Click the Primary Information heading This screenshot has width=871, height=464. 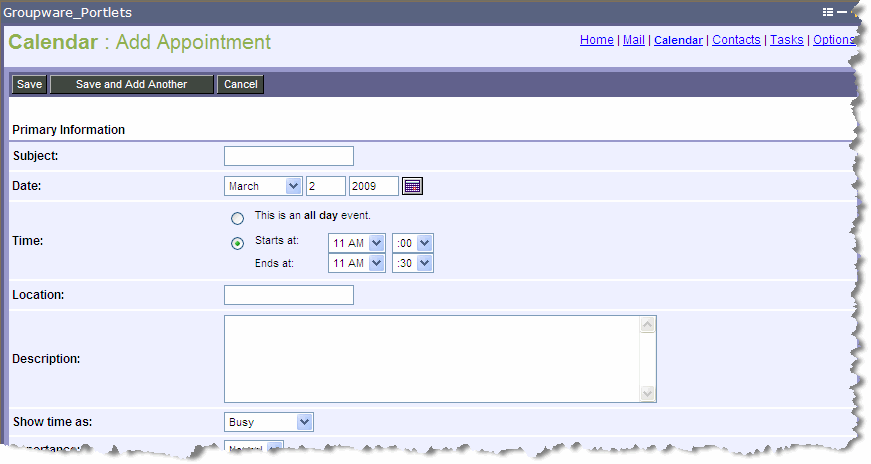[x=69, y=129]
